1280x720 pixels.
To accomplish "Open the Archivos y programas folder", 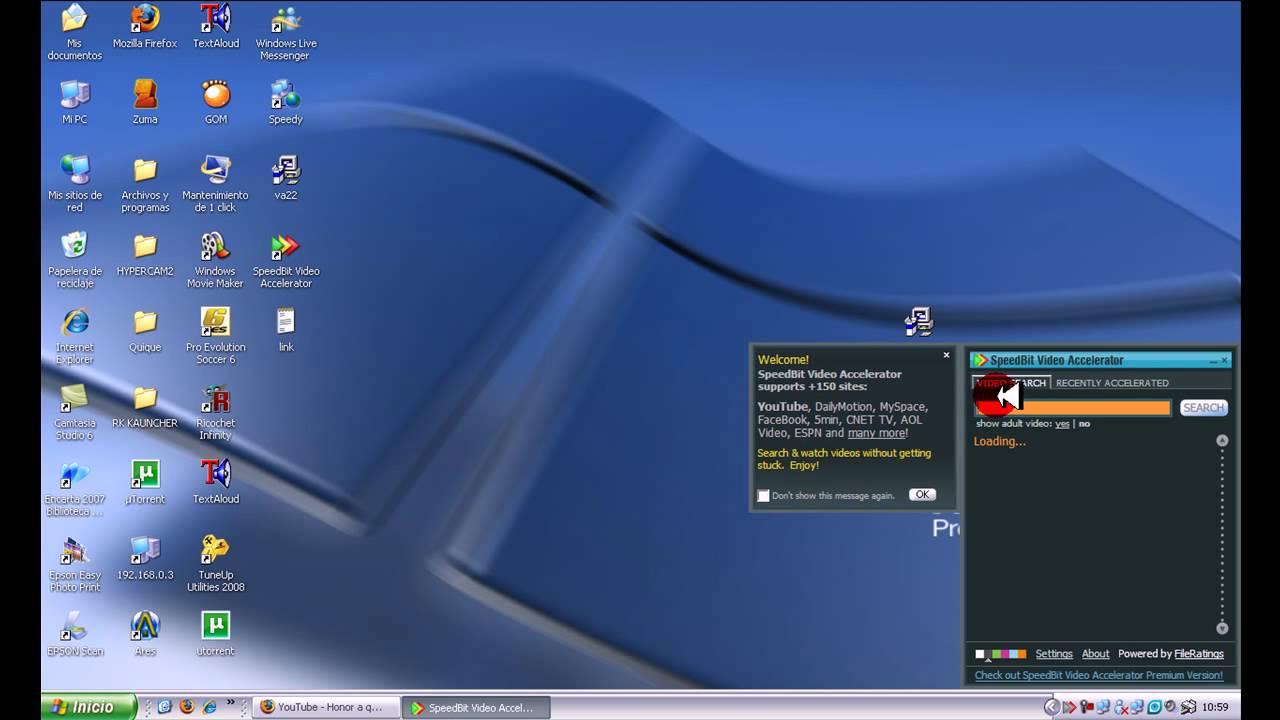I will point(145,183).
